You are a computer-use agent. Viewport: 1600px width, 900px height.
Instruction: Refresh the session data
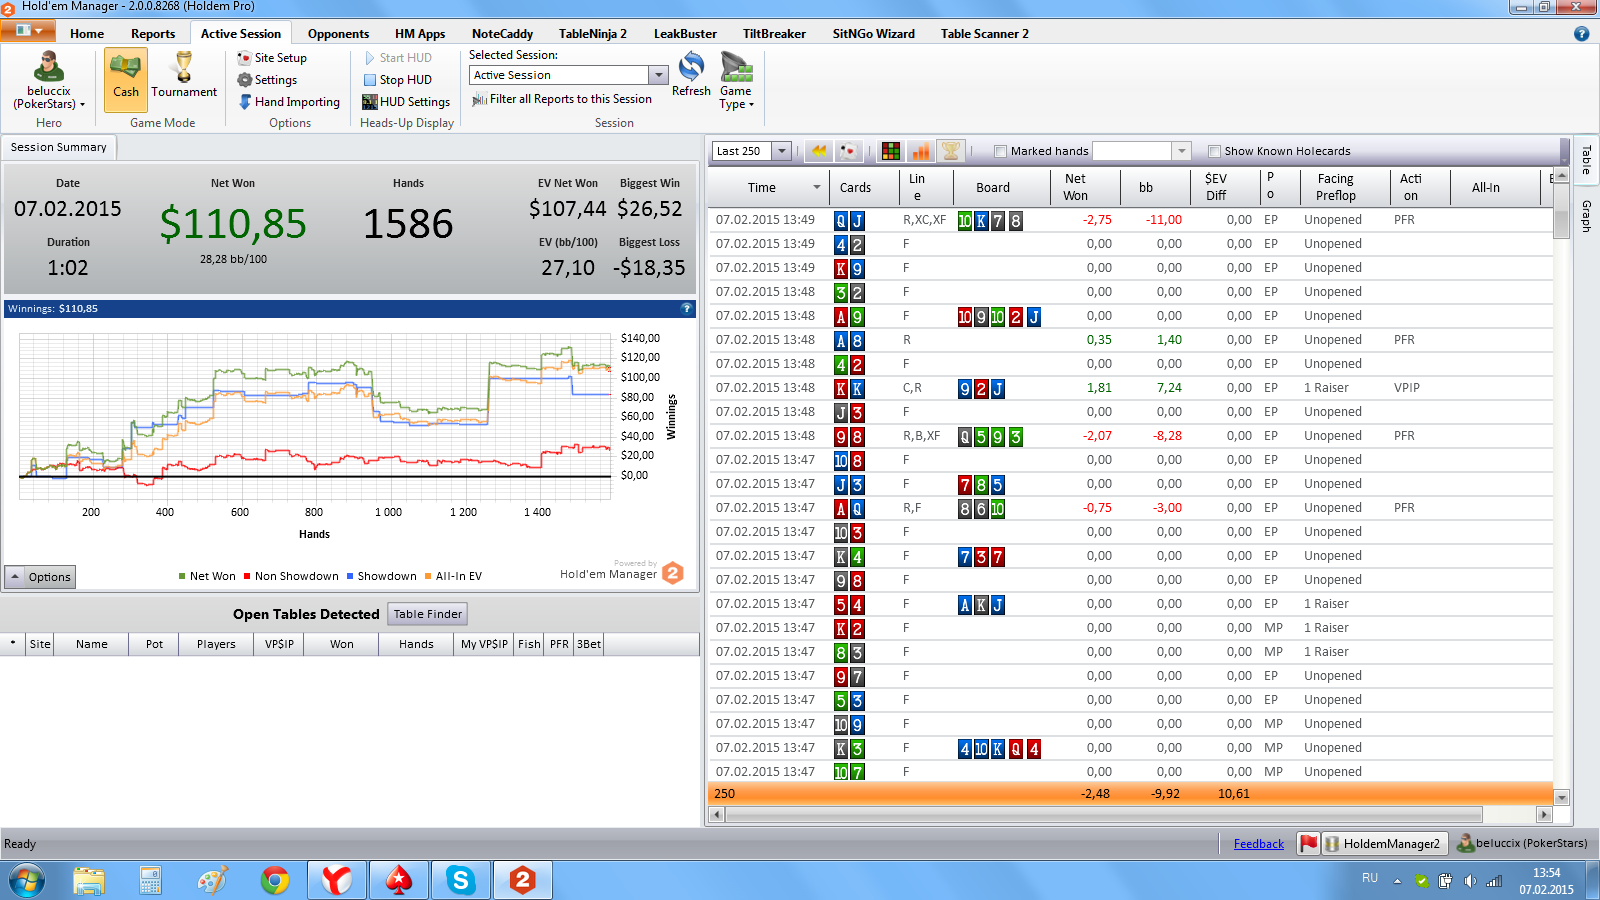click(691, 75)
